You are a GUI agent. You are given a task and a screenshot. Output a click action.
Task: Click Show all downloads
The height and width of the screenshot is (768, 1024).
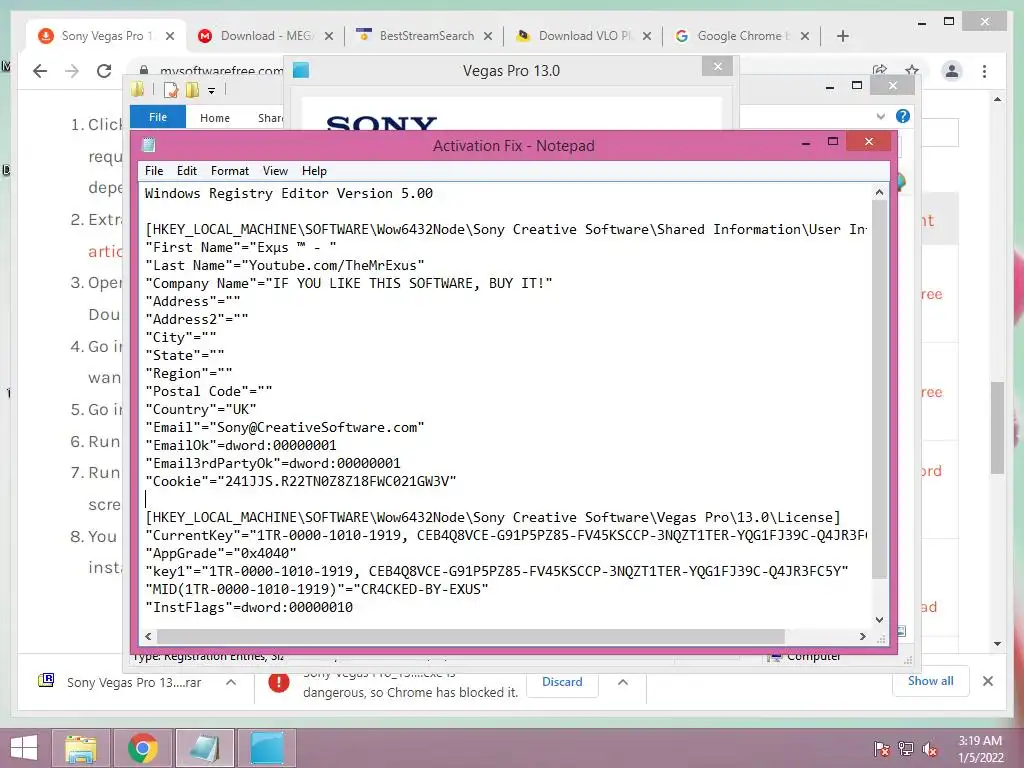click(x=931, y=681)
